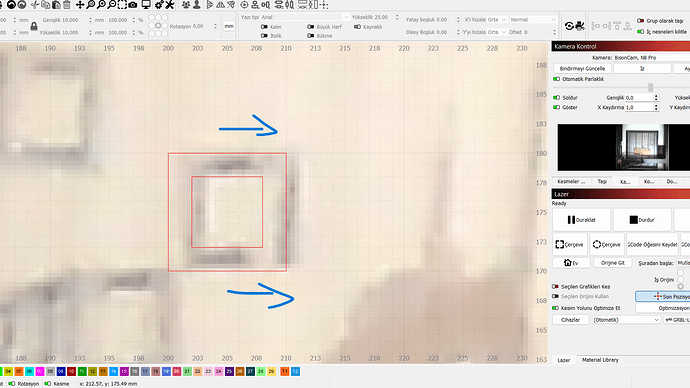The image size is (690, 388).
Task: Open the Yazı tipi Arial font dropdown
Action: coord(305,17)
